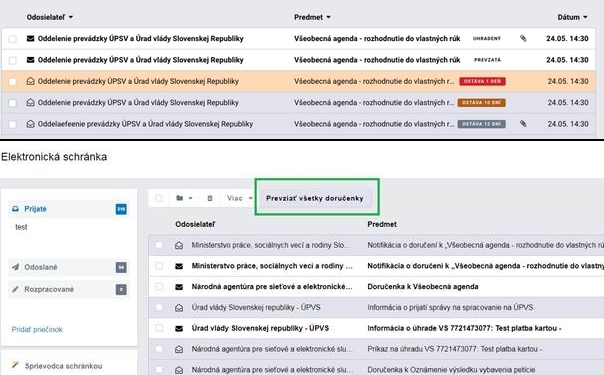
Task: Click the gray OSTÁVA 12 DNÍ badge
Action: pos(482,124)
